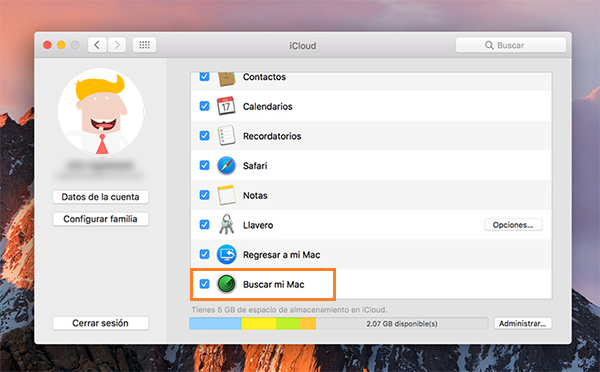Open Llavero Opciones... button

tap(513, 225)
